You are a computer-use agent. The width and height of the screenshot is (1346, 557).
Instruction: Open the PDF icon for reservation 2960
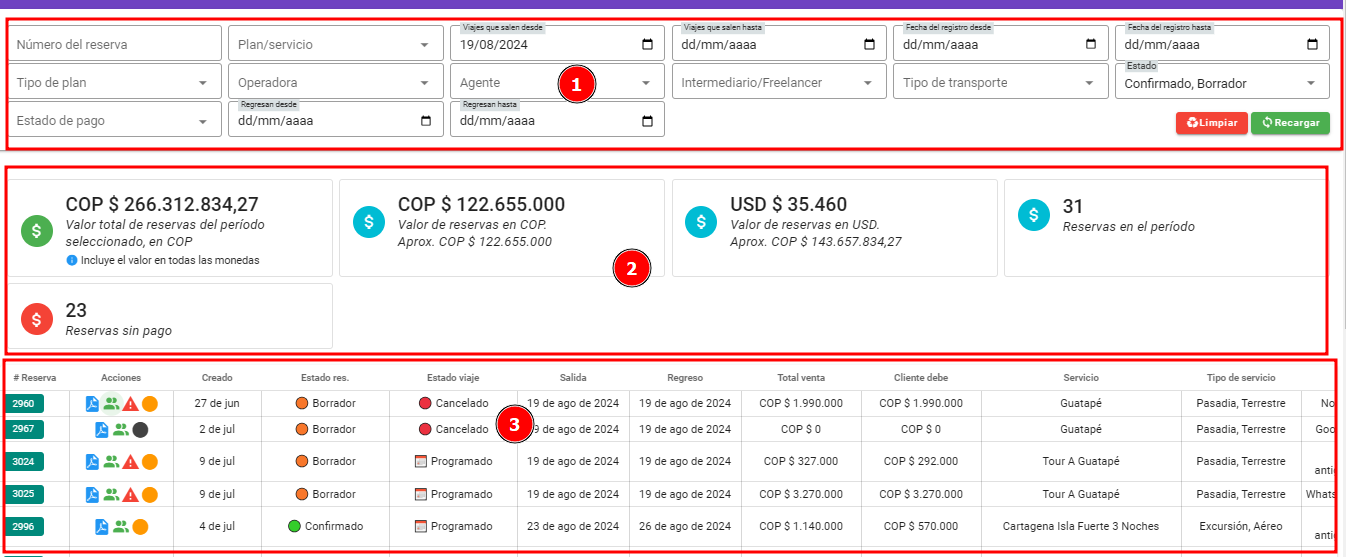tap(92, 404)
